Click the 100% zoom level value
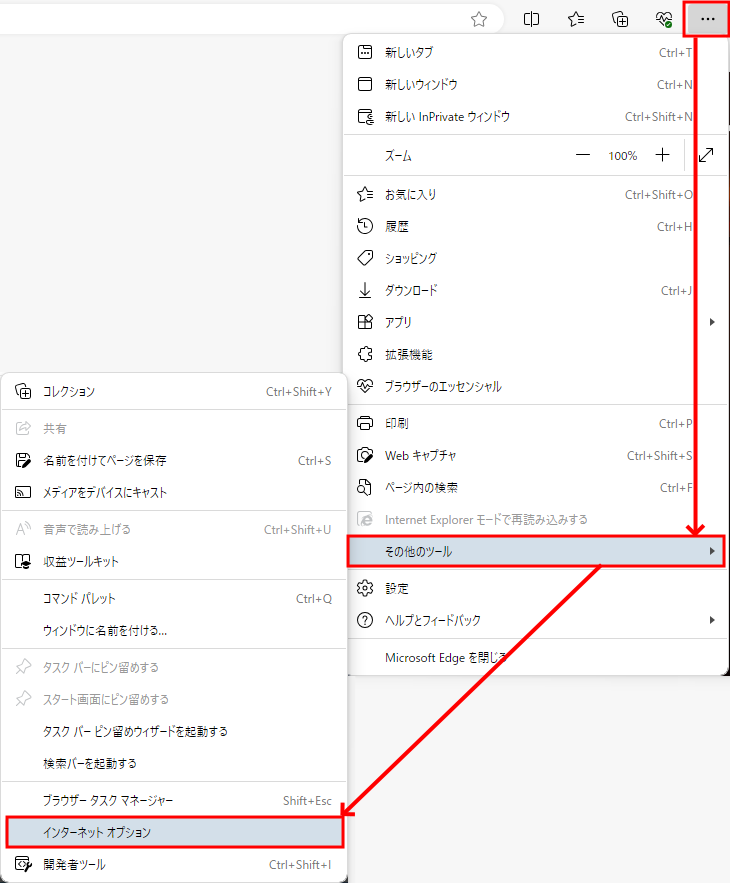Viewport: 730px width, 883px height. click(622, 155)
